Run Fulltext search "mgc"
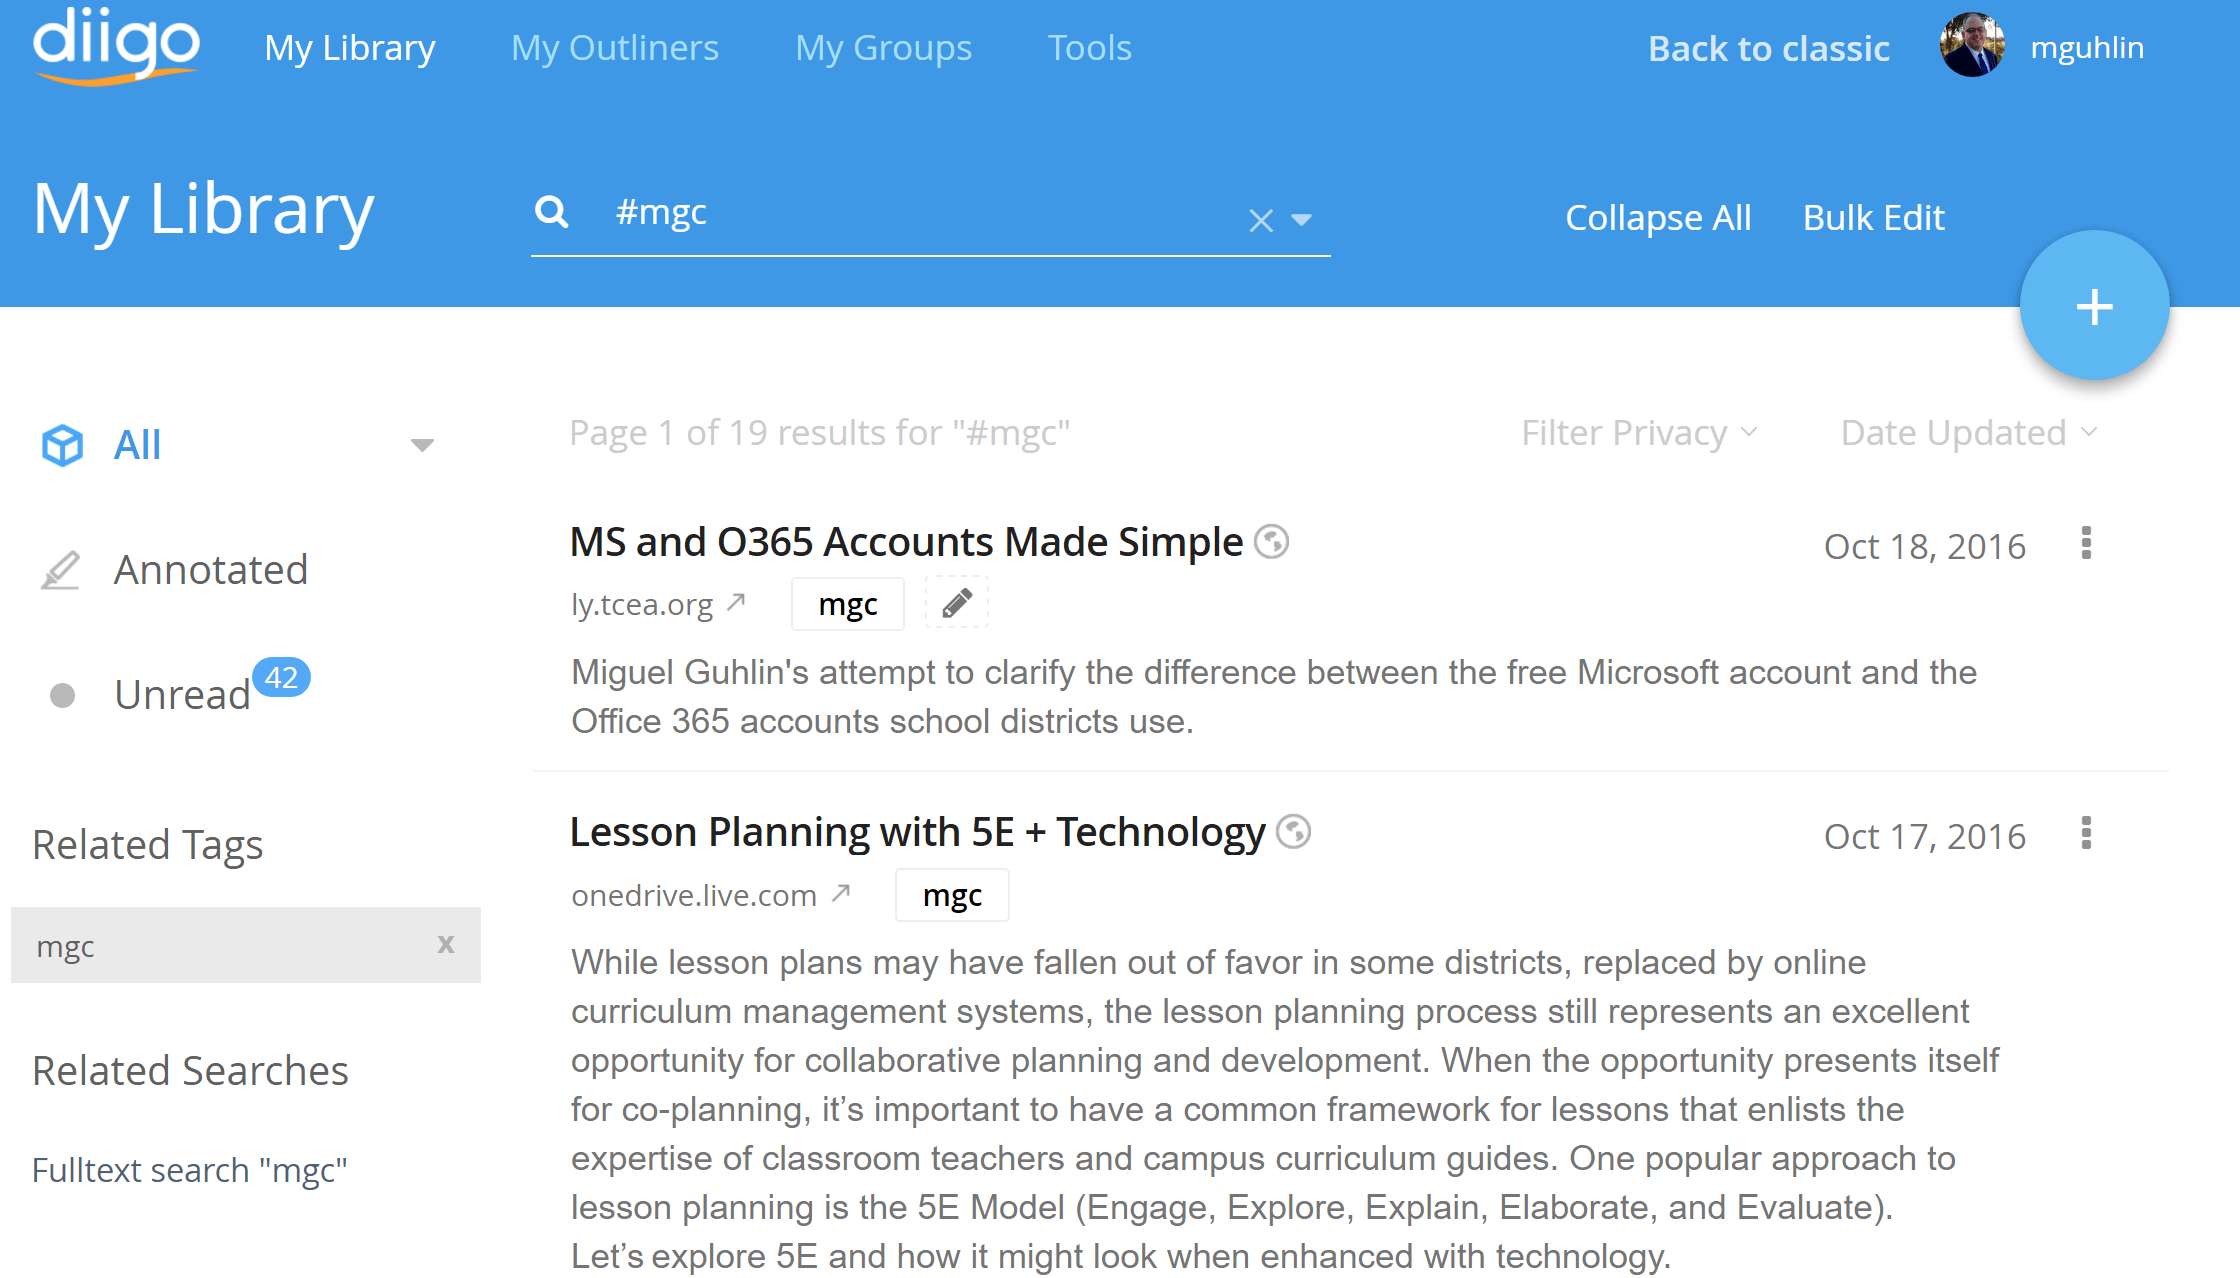Image resolution: width=2240 pixels, height=1278 pixels. click(x=190, y=1170)
